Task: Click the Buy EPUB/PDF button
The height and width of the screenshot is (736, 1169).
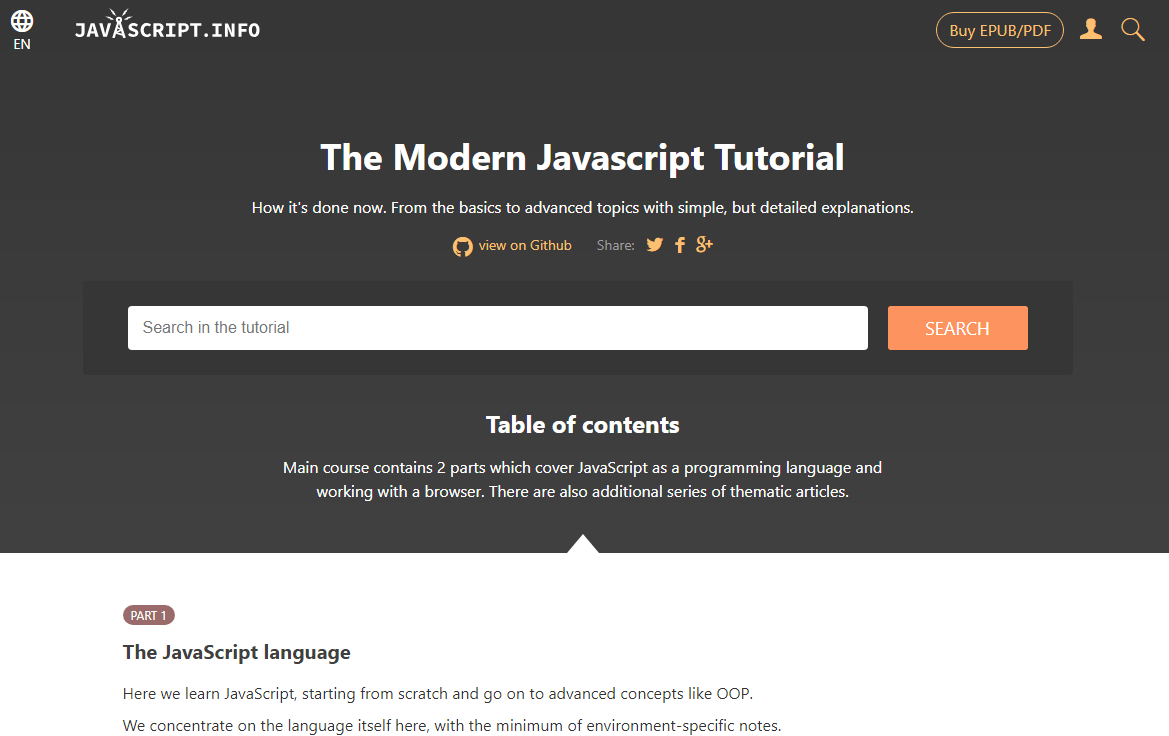Action: (x=999, y=29)
